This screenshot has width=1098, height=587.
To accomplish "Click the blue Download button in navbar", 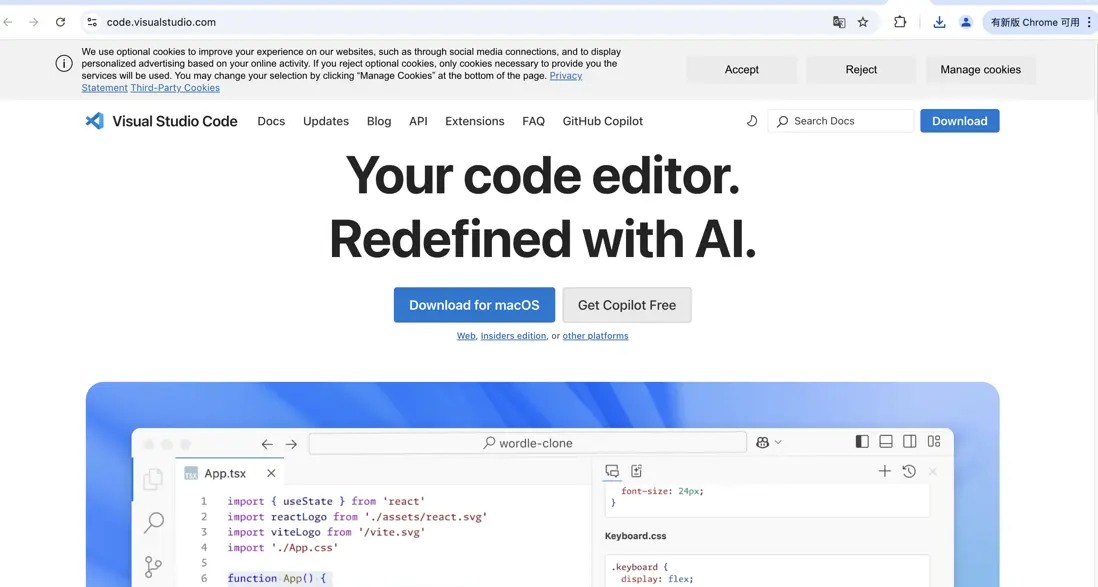I will (x=959, y=121).
